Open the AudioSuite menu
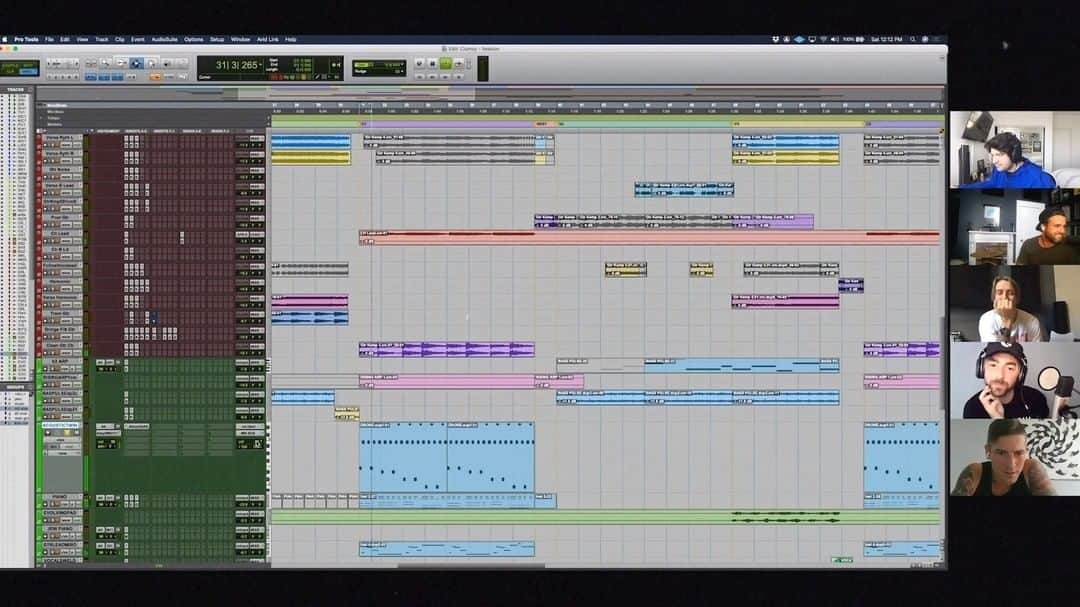The width and height of the screenshot is (1080, 607). (164, 39)
